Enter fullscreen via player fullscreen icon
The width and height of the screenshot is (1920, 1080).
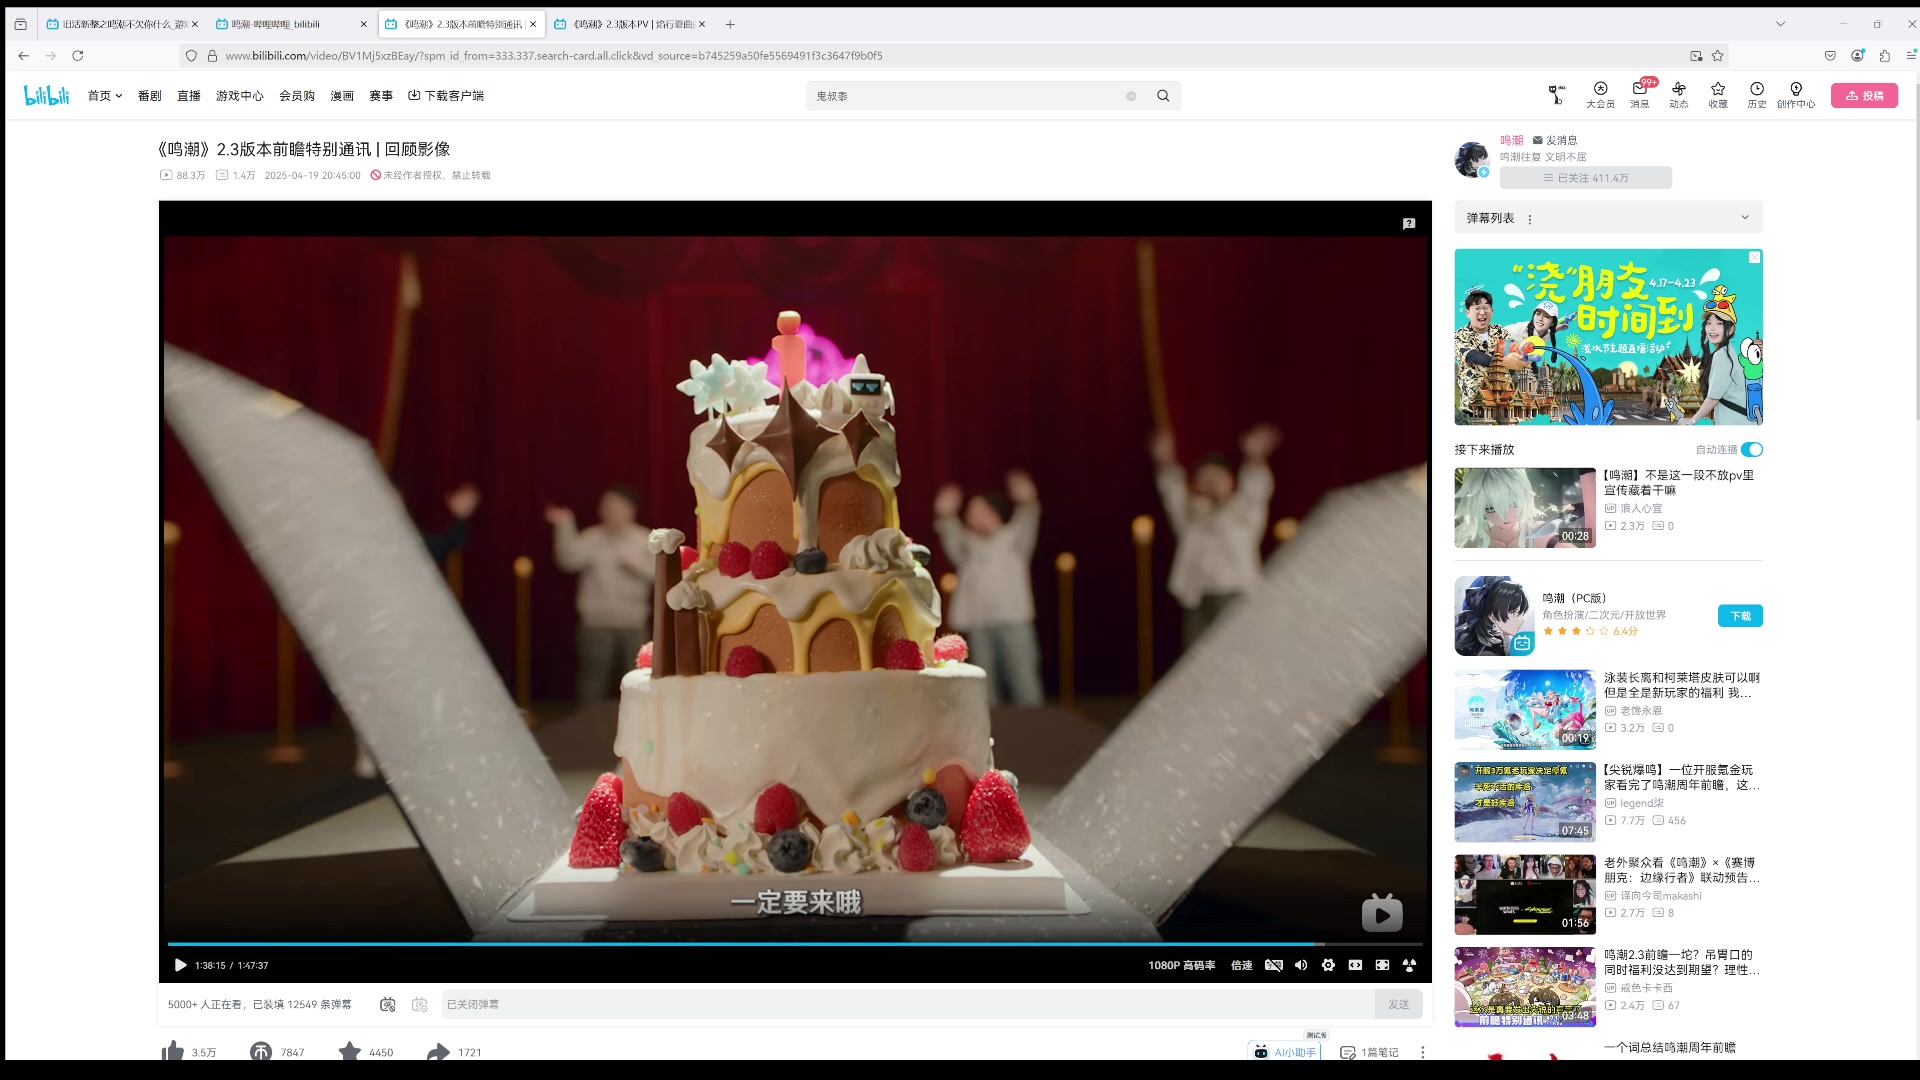click(x=1409, y=965)
